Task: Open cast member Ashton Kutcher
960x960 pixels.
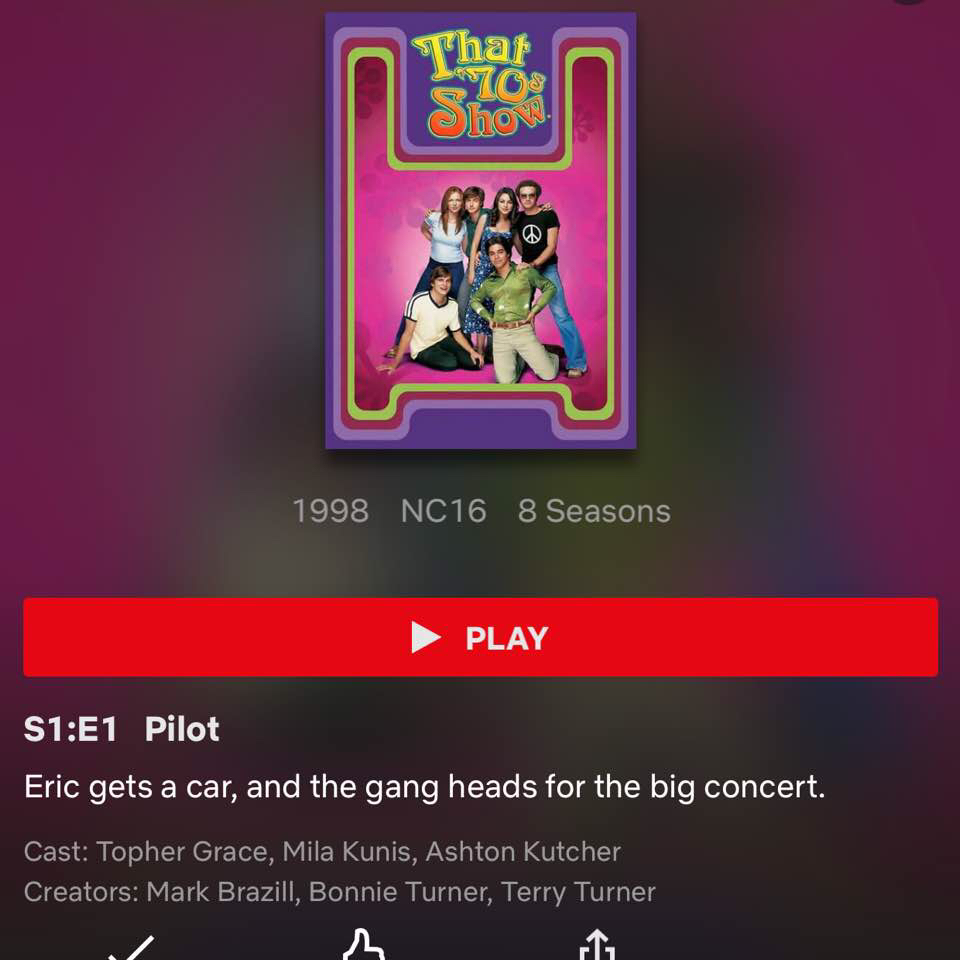Action: [523, 852]
